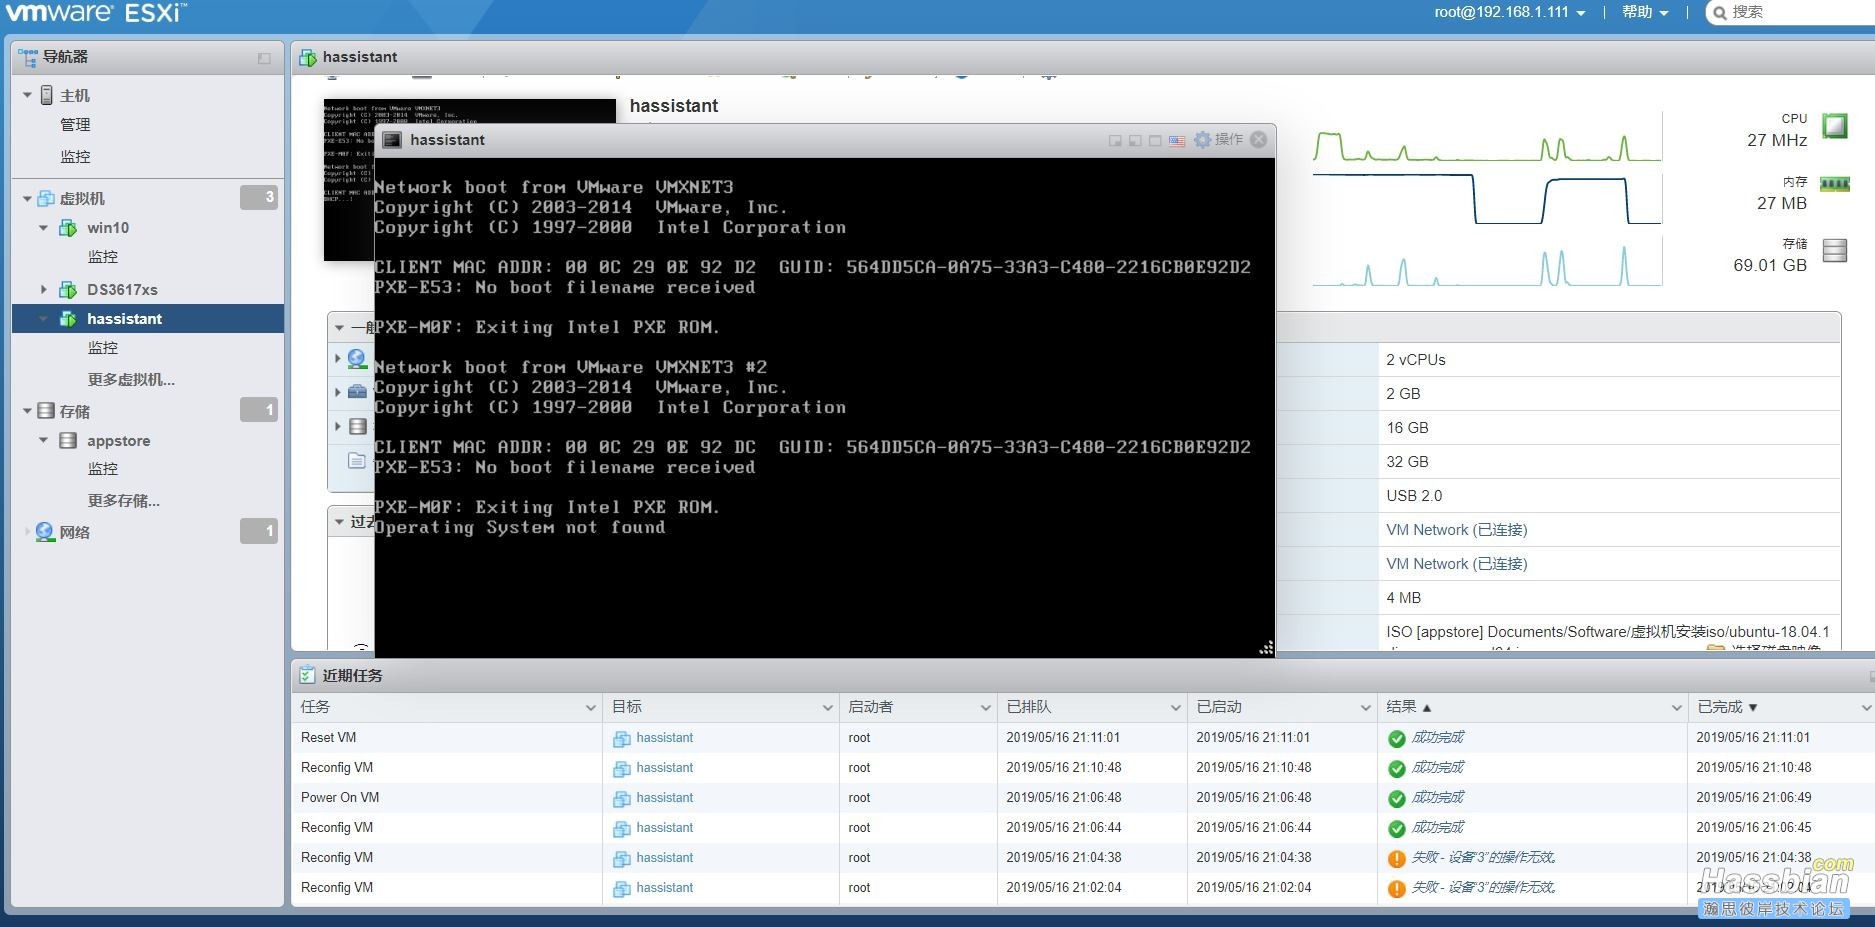Image resolution: width=1875 pixels, height=927 pixels.
Task: Click the storage disk icon next to 69.01 GB
Action: pyautogui.click(x=1835, y=250)
